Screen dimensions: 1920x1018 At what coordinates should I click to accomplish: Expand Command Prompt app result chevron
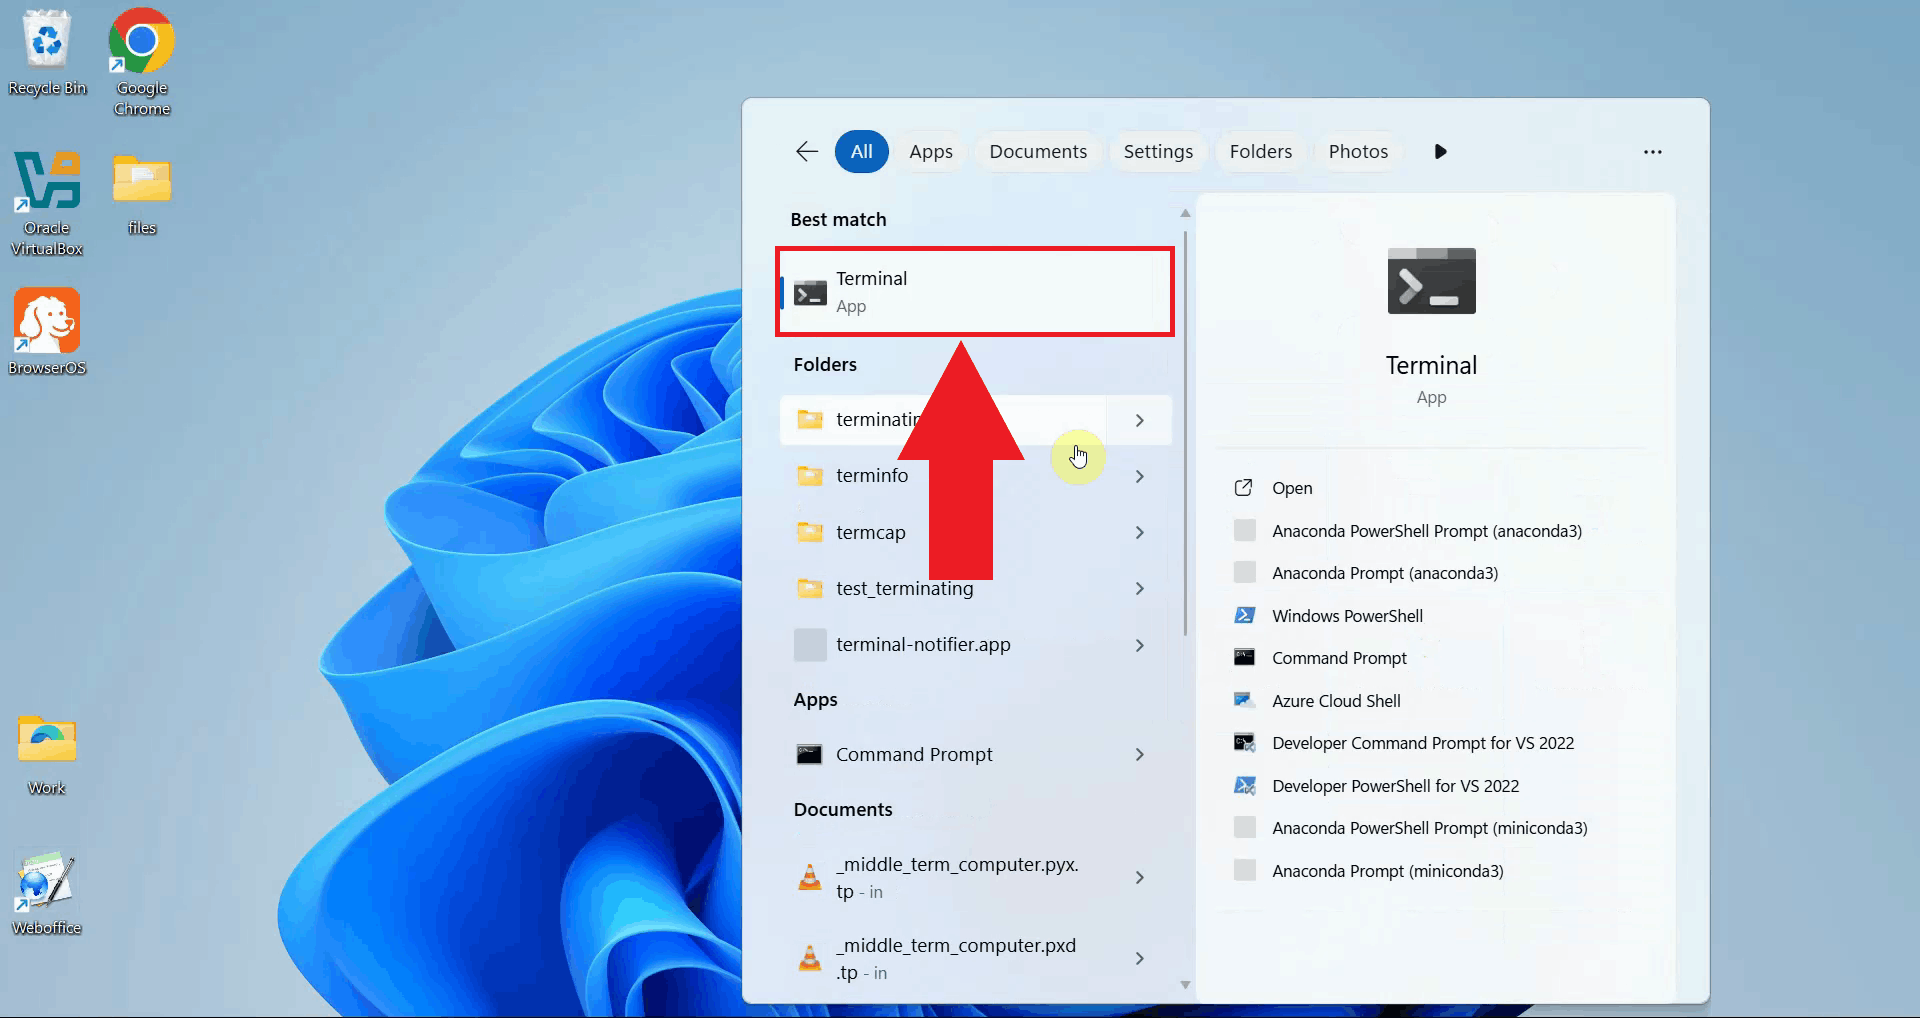click(1139, 754)
